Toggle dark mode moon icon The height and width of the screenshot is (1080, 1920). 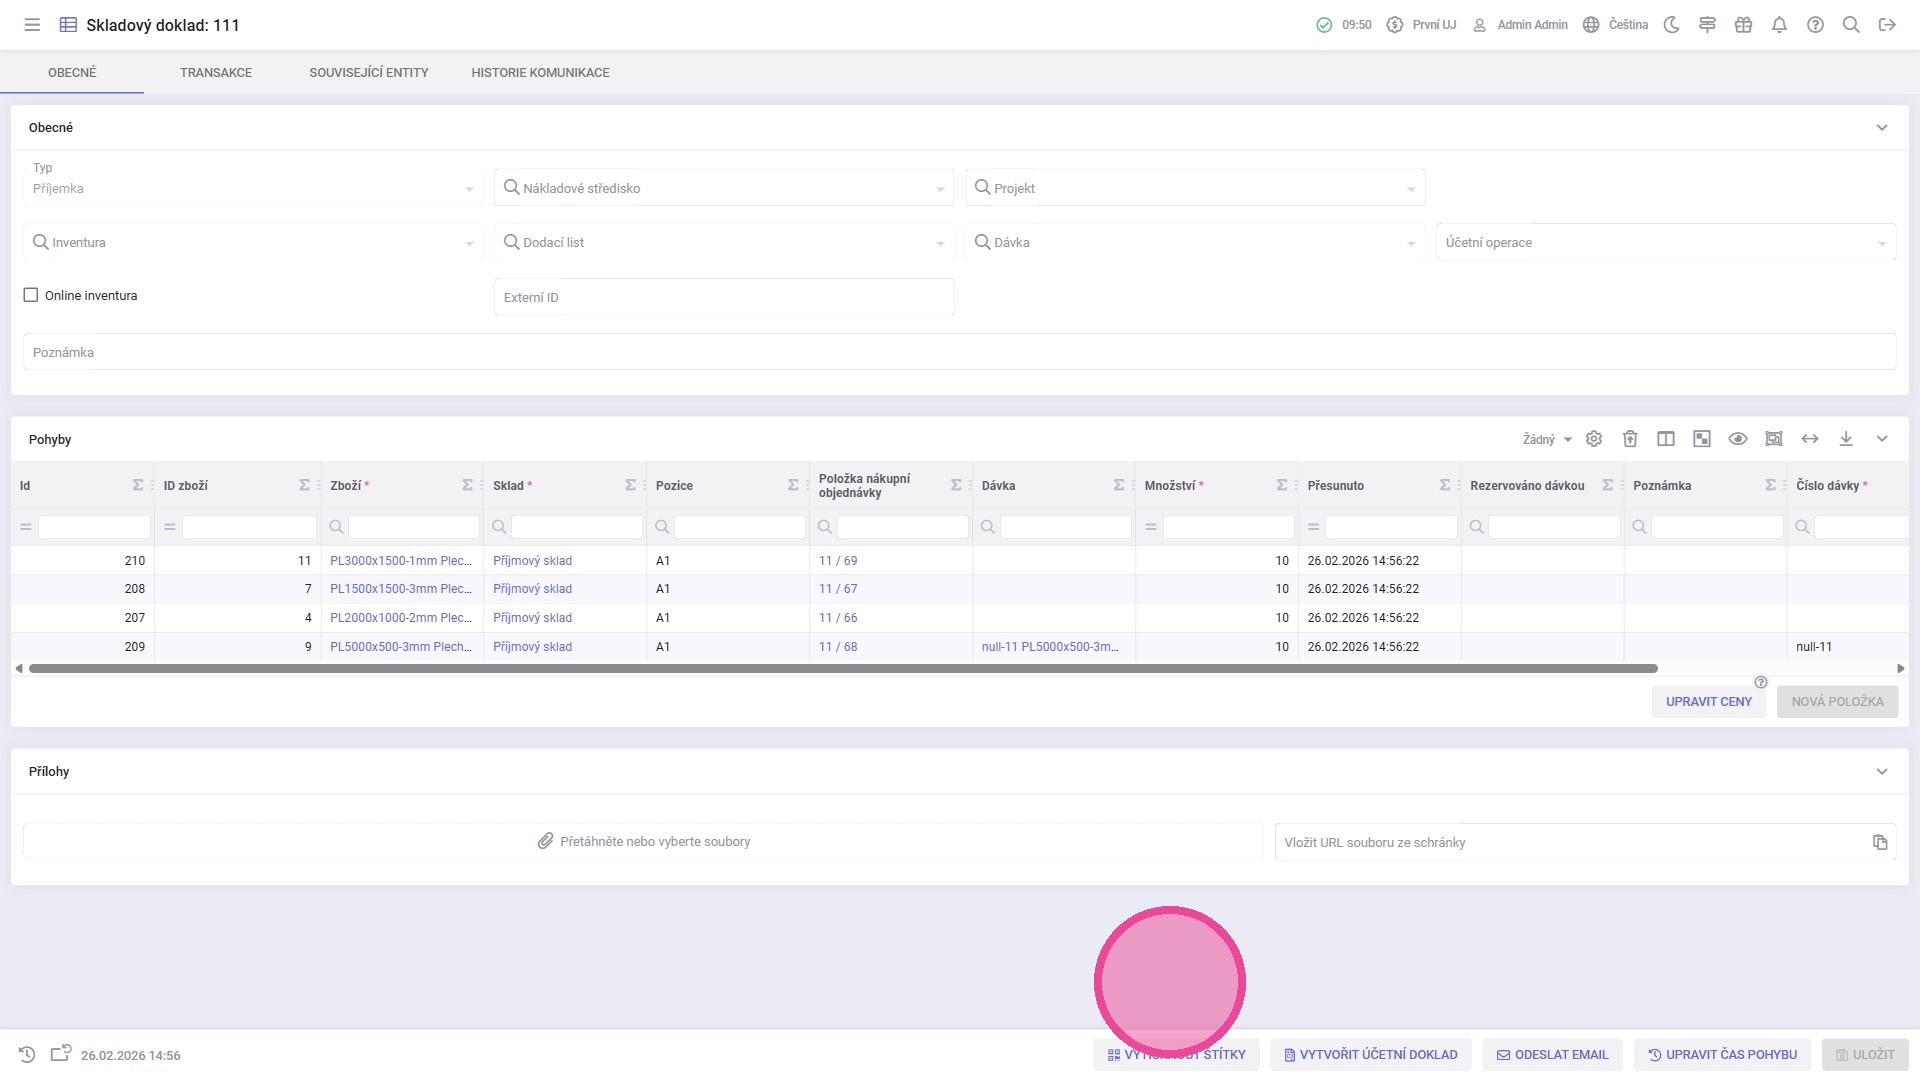point(1671,25)
